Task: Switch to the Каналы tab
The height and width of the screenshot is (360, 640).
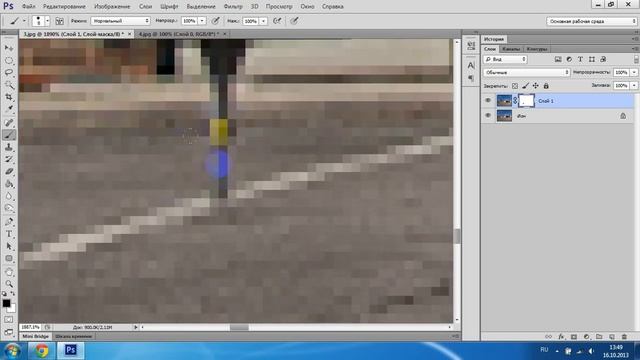Action: [511, 49]
